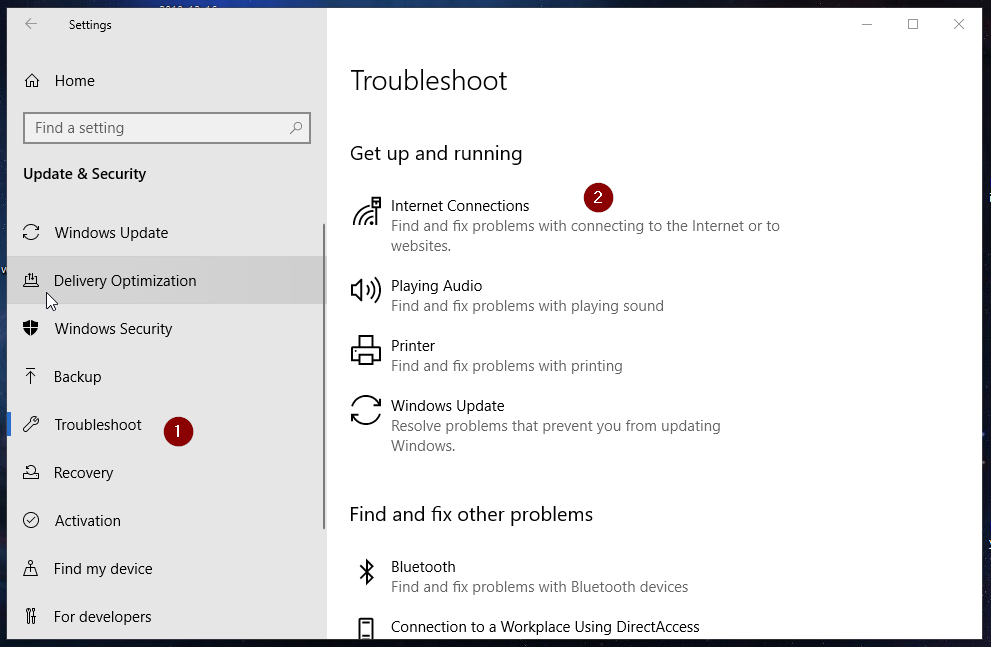Click the Recovery icon in sidebar
The height and width of the screenshot is (647, 991).
point(31,472)
